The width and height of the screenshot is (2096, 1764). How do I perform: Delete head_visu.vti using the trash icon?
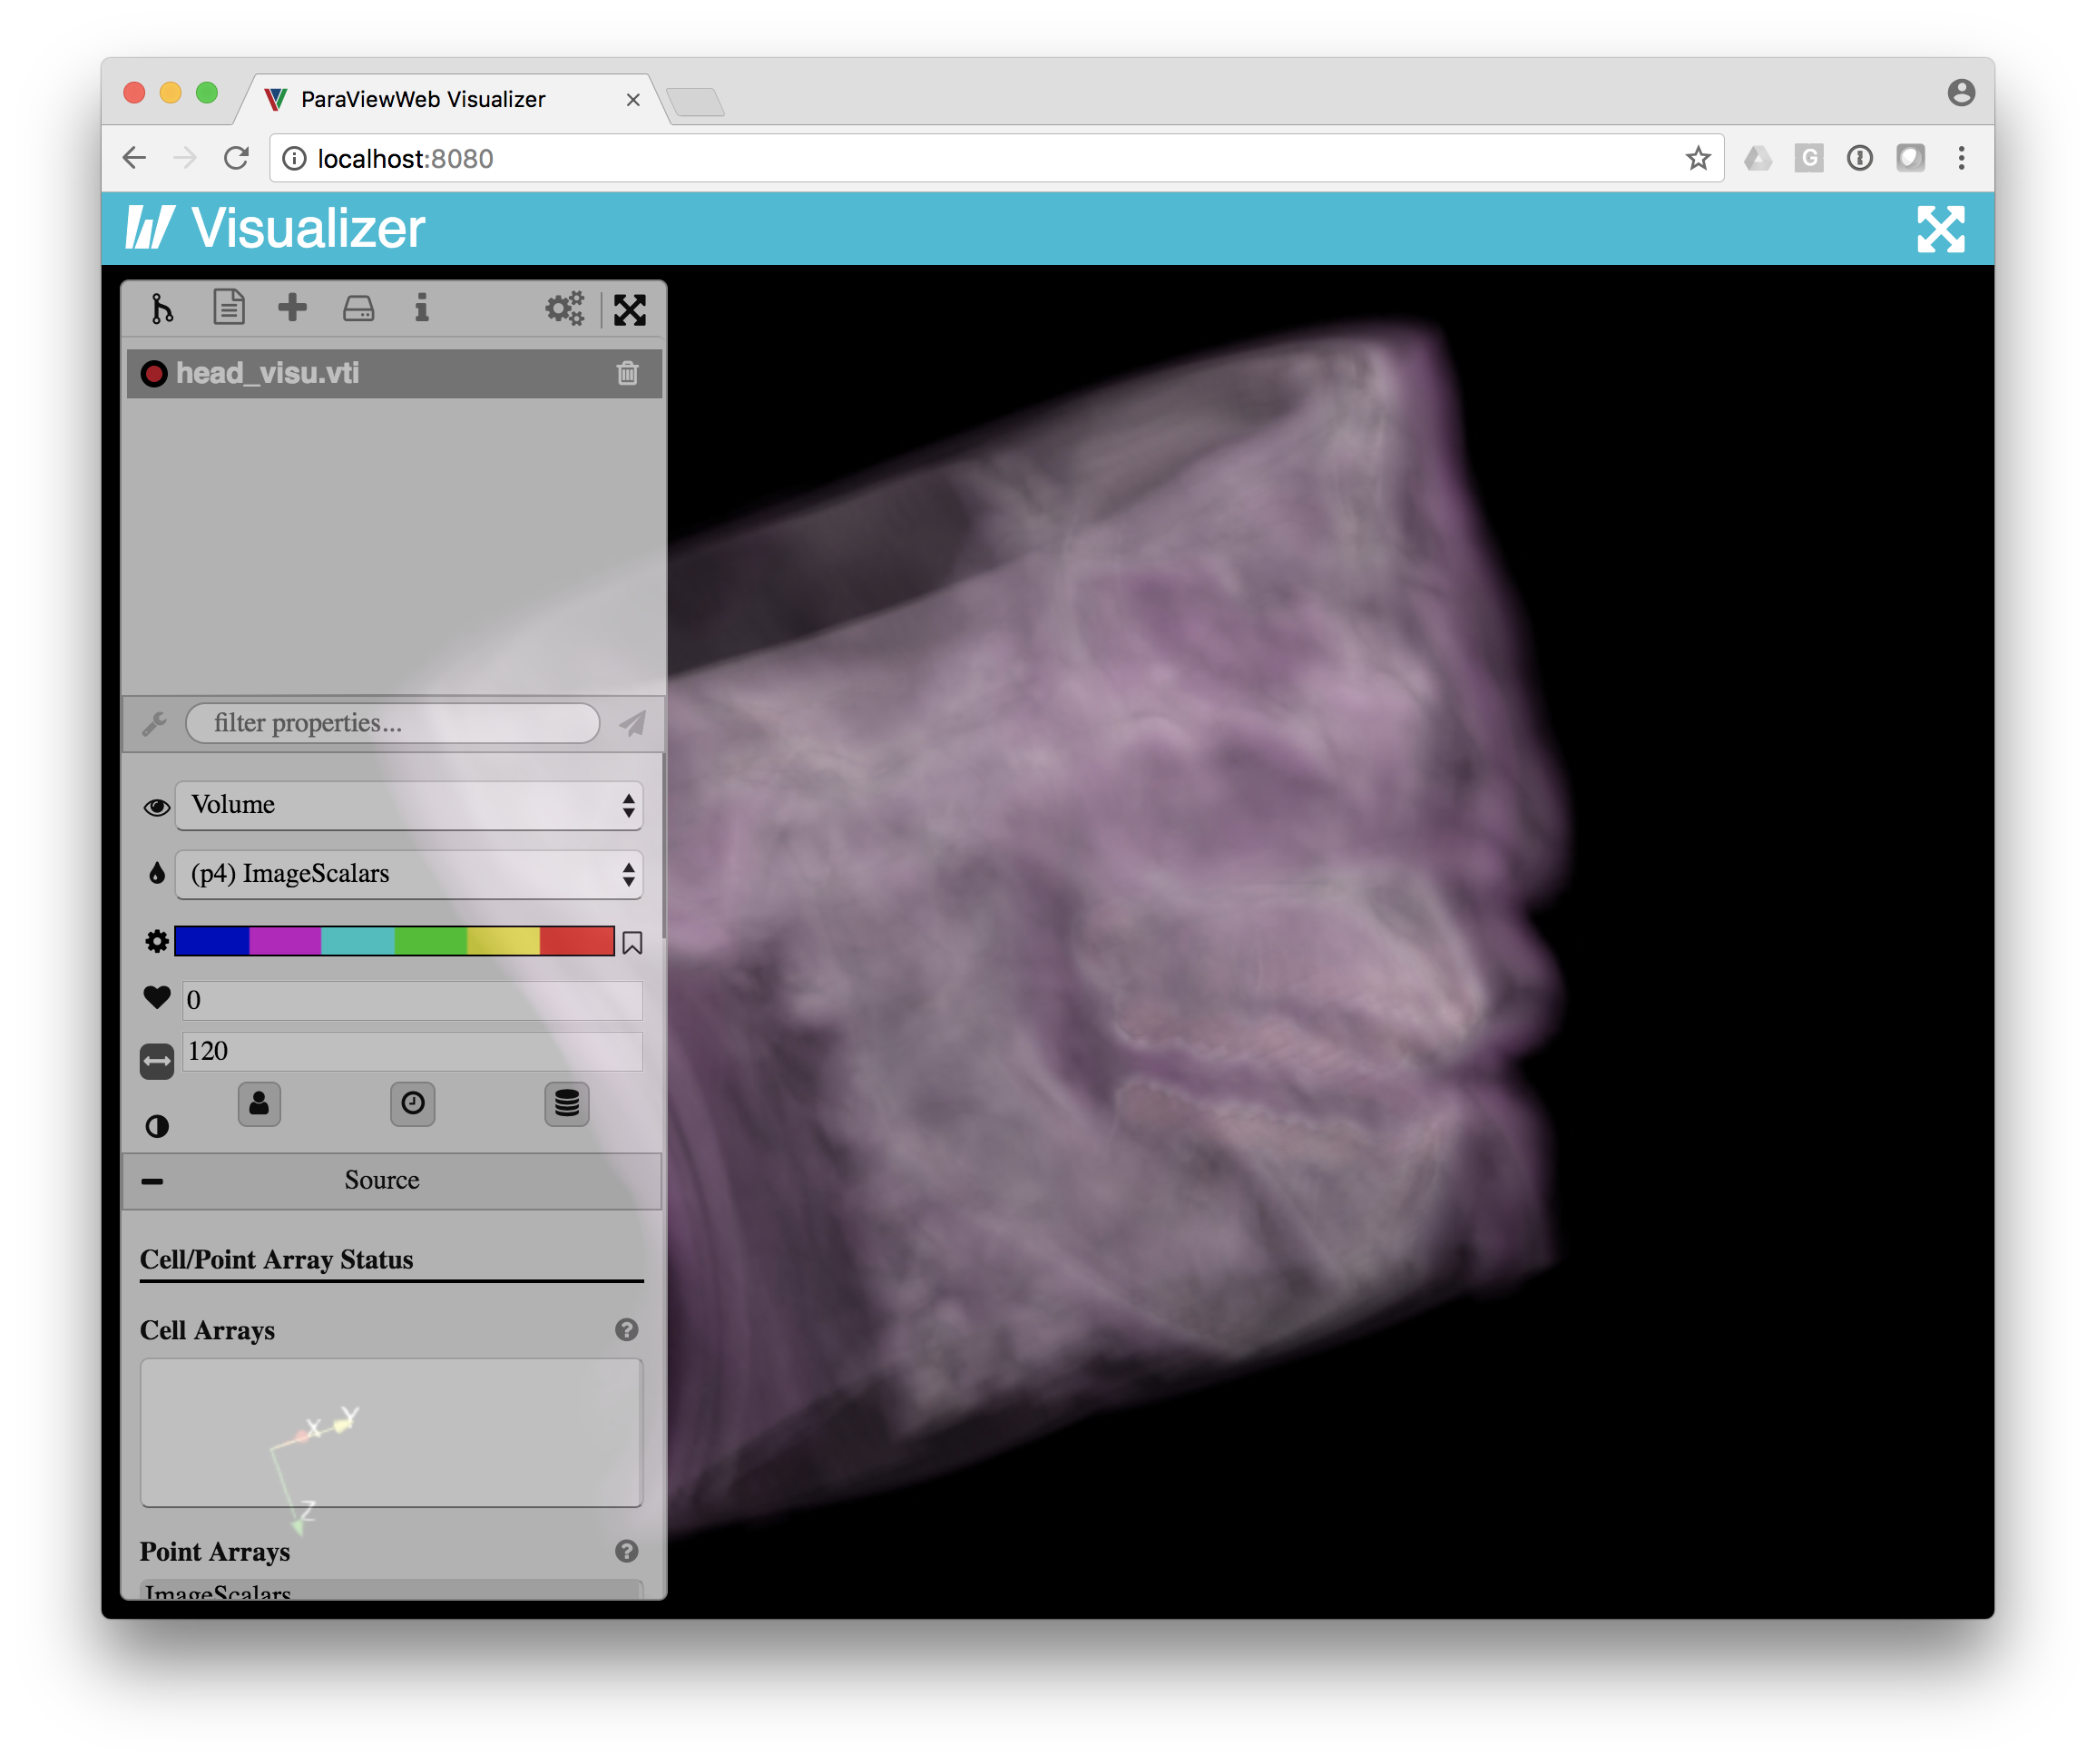[x=628, y=373]
